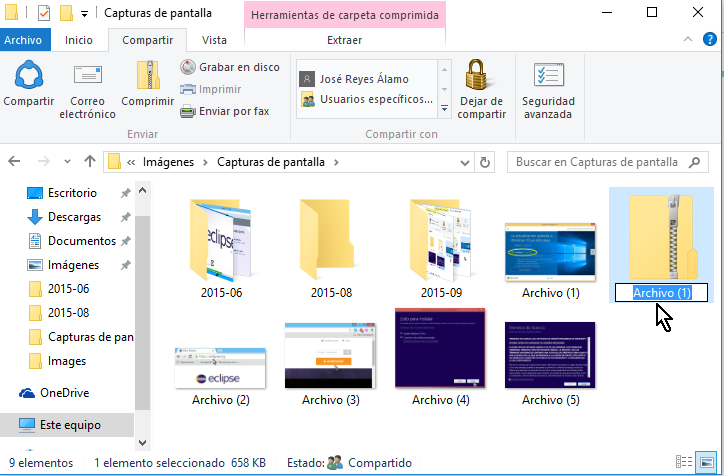Open the help question mark icon

[709, 39]
